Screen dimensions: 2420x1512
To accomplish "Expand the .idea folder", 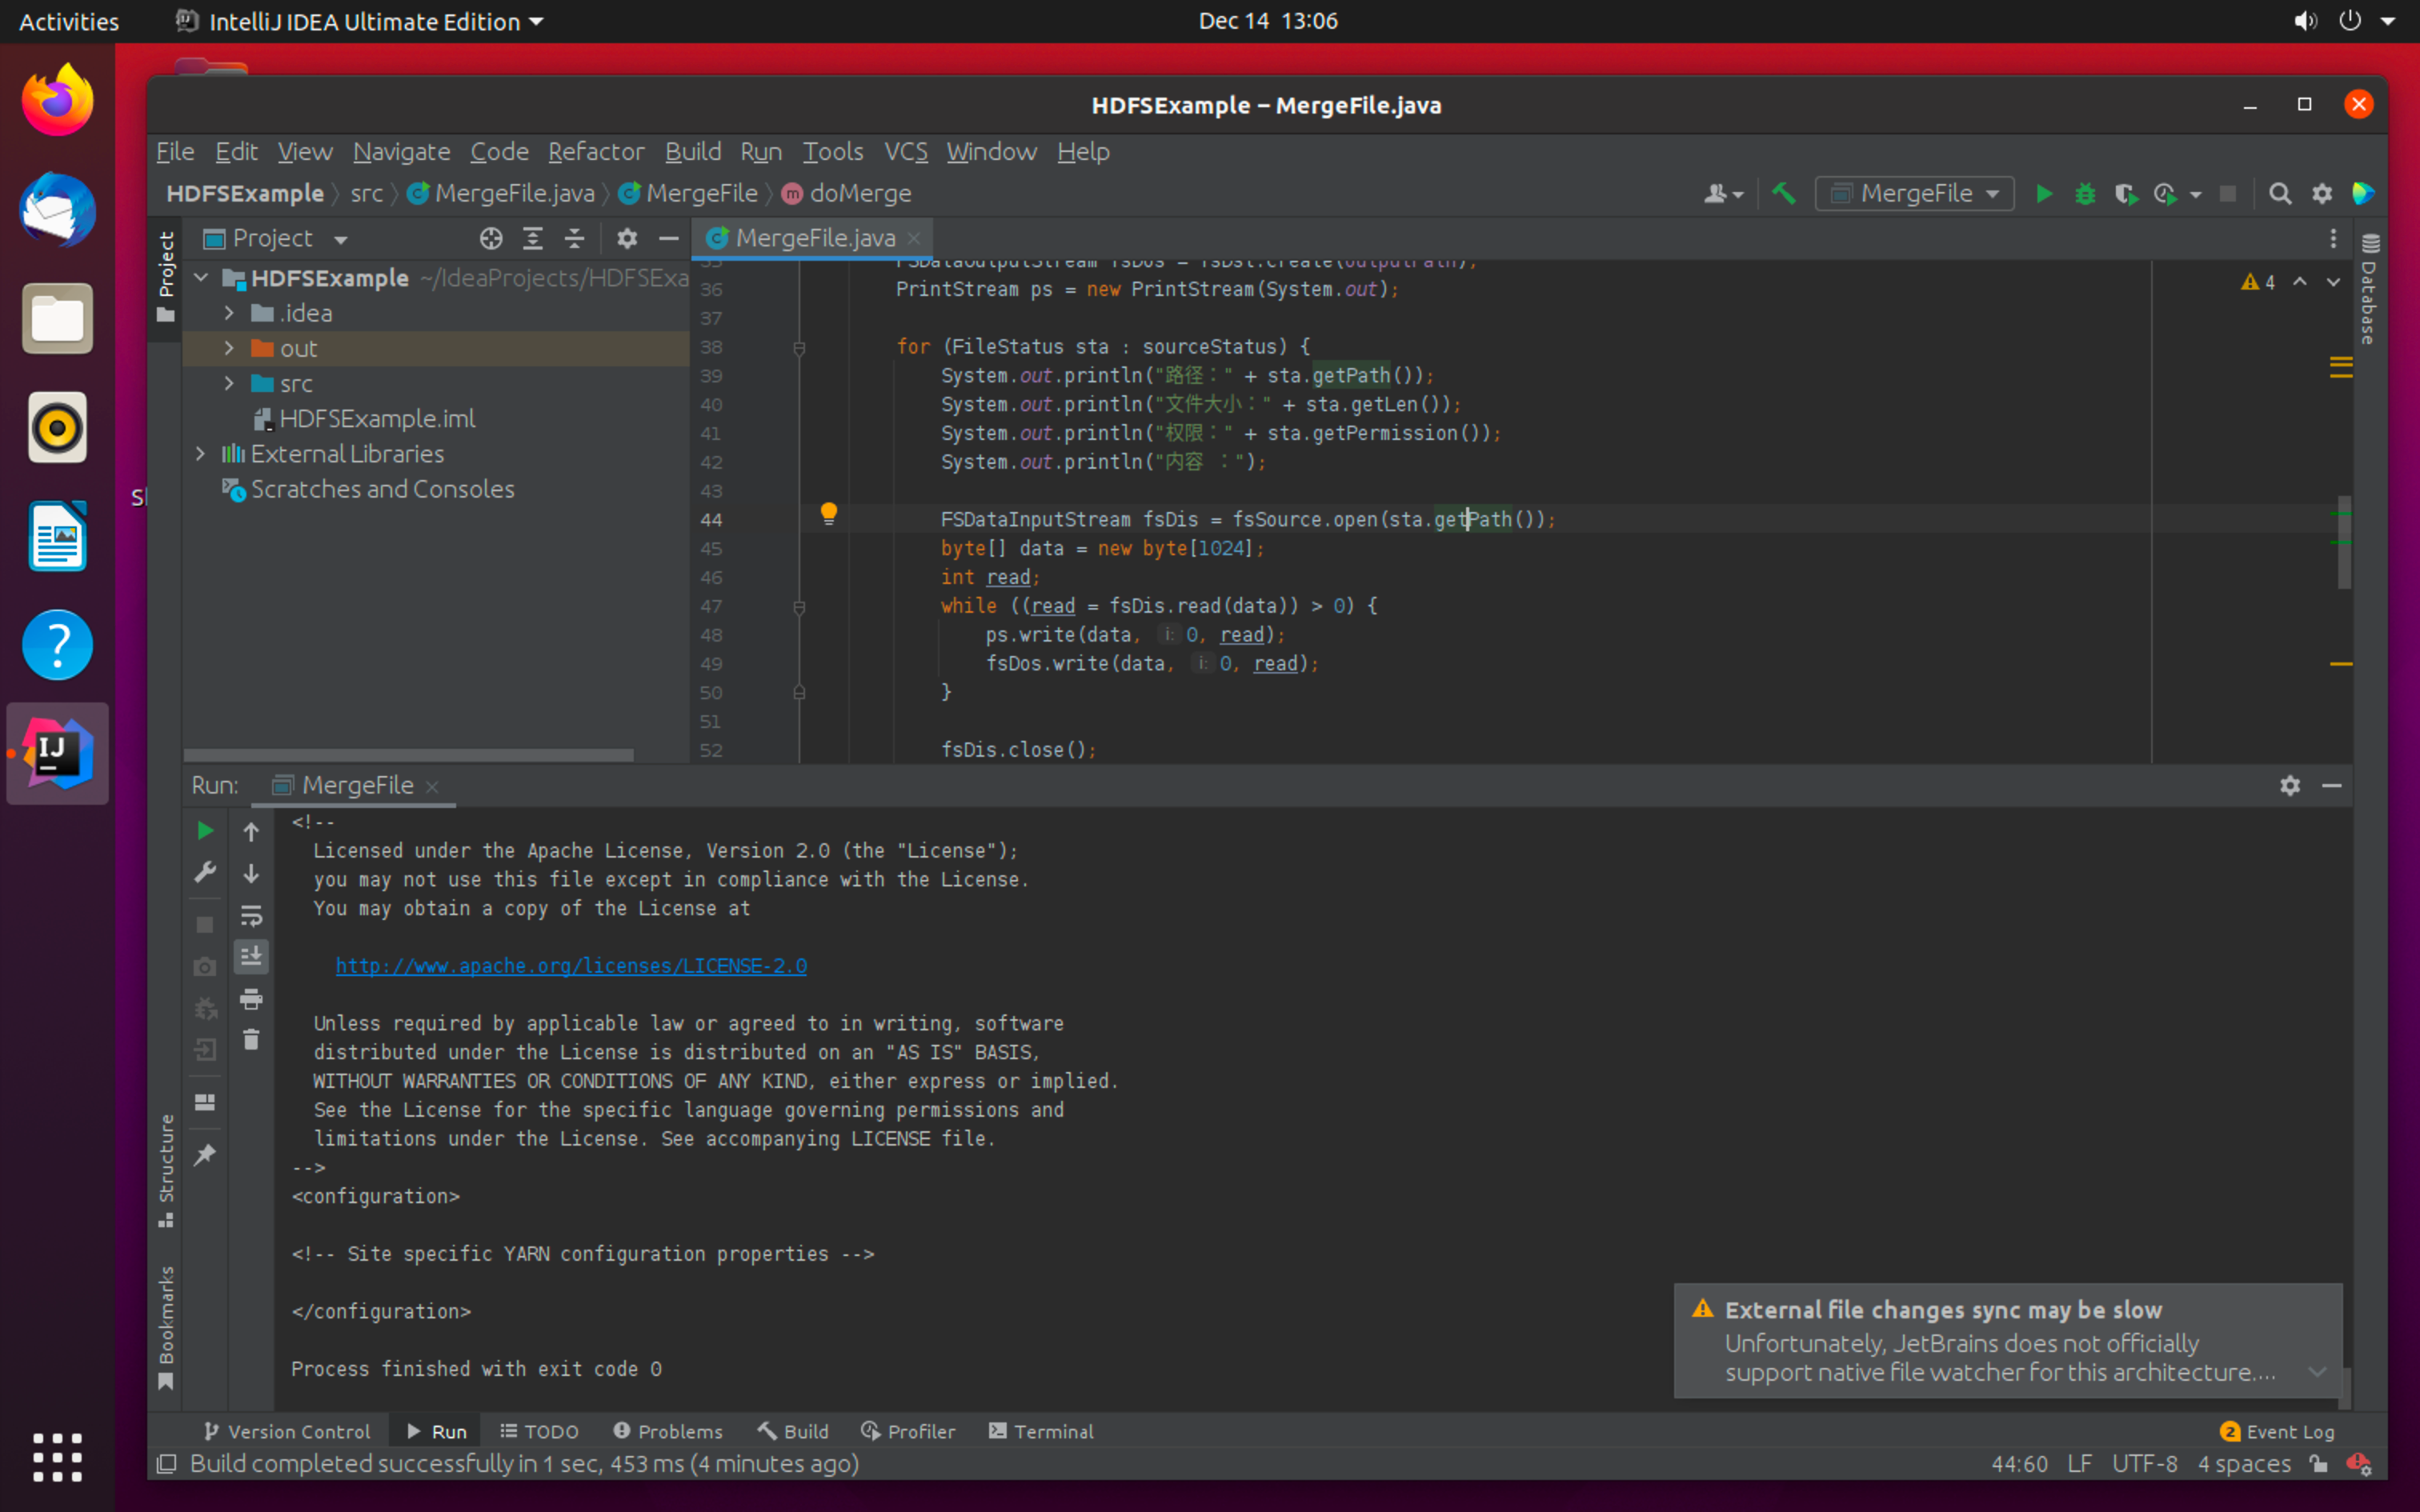I will (x=229, y=313).
